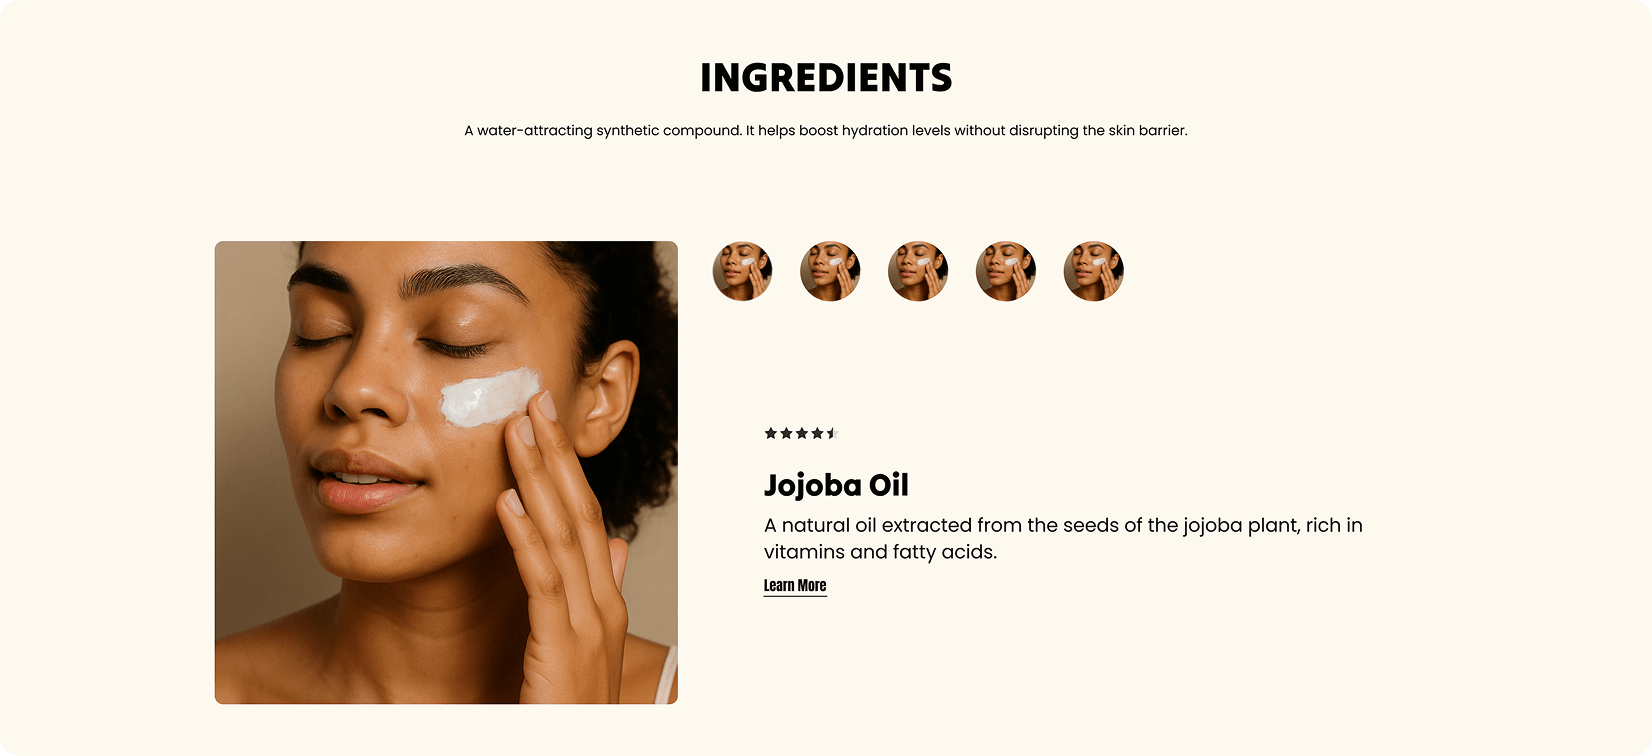Open the fifth circular ingredient thumbnail
1652x756 pixels.
pos(1094,271)
